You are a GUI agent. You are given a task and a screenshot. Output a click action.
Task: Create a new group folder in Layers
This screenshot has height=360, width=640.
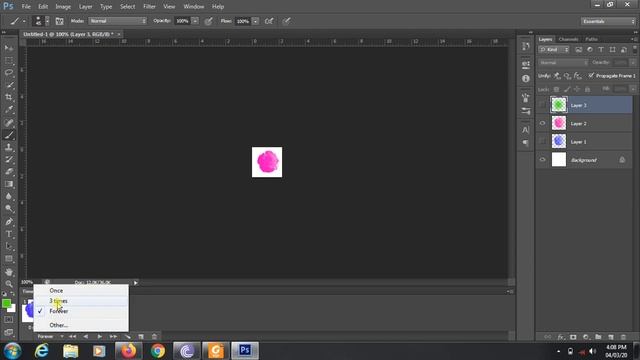[598, 337]
